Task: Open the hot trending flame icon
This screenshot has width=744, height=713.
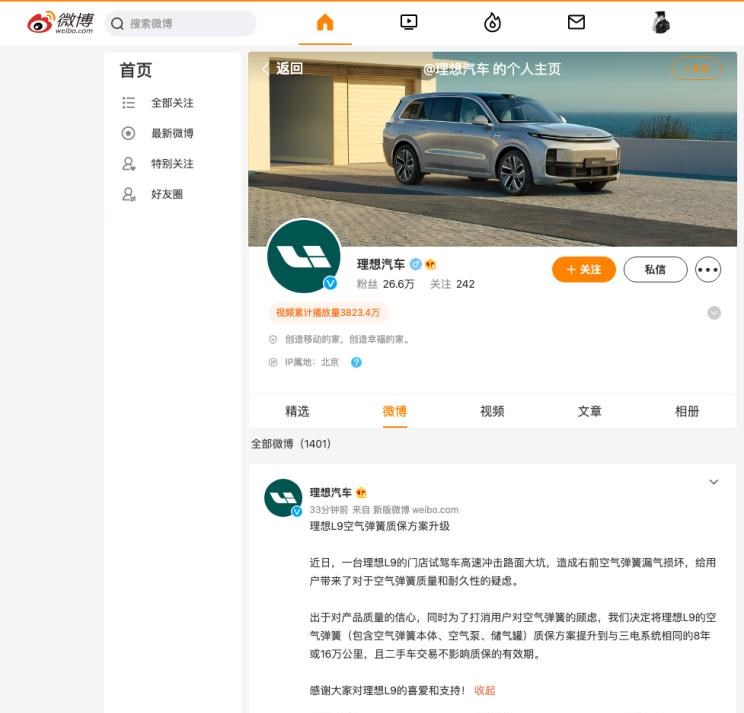Action: pyautogui.click(x=492, y=22)
